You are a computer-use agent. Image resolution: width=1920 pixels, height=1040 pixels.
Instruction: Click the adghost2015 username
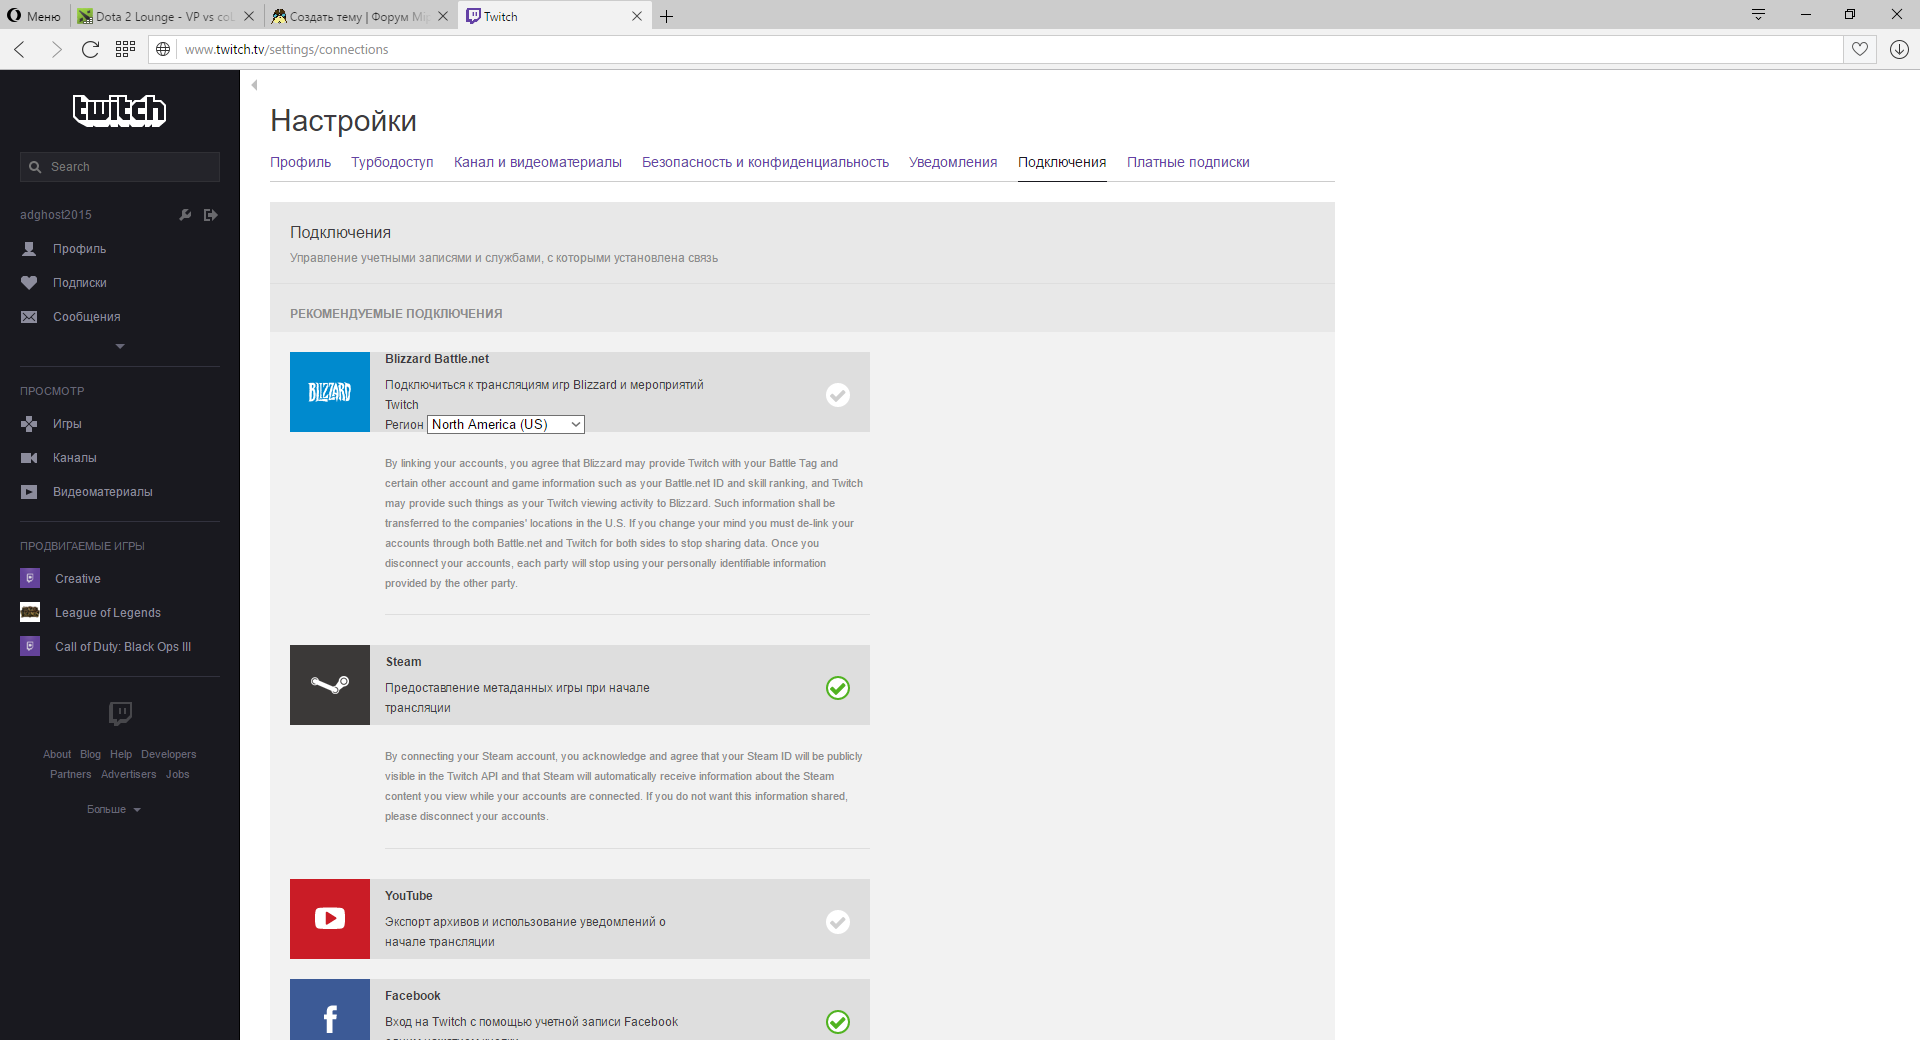(x=56, y=215)
